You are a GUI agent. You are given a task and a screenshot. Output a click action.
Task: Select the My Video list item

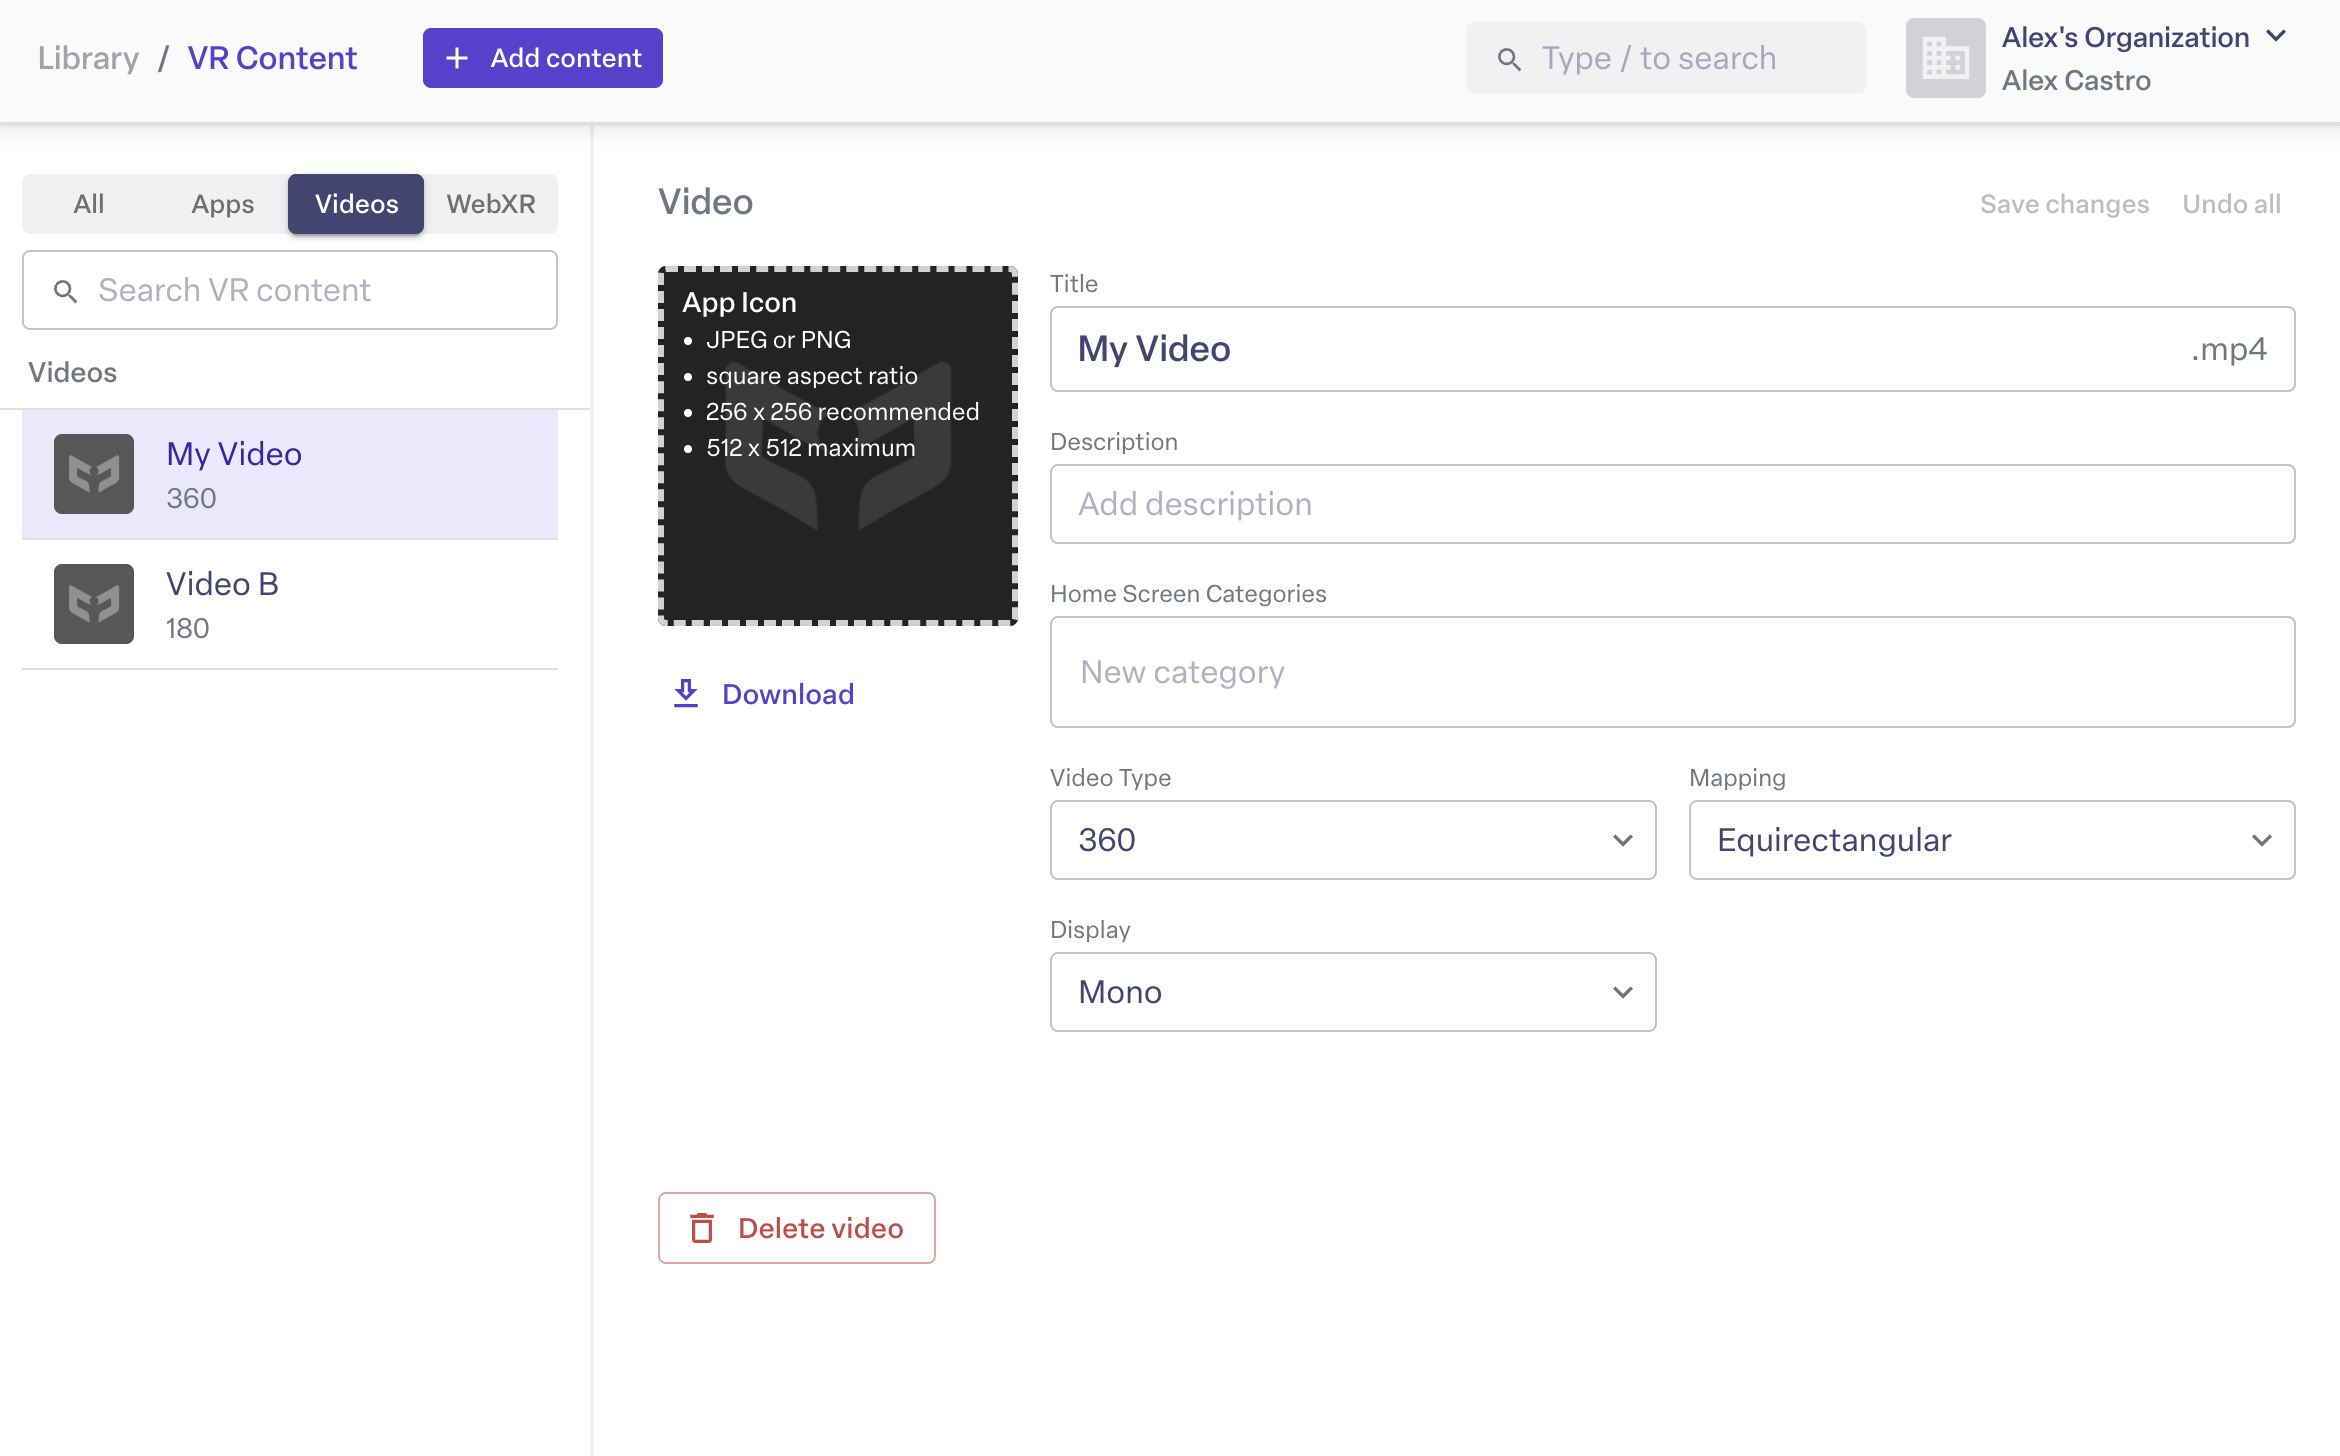[290, 474]
